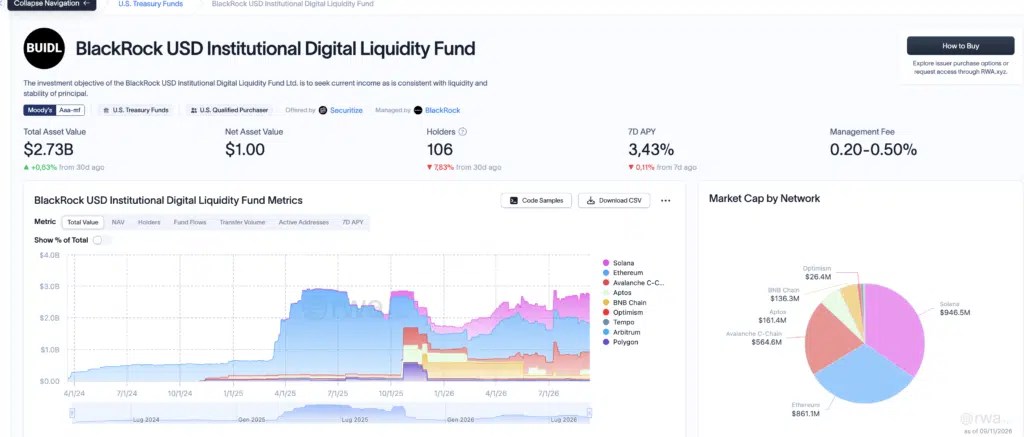
Task: Open the three-dot more options menu
Action: click(665, 201)
